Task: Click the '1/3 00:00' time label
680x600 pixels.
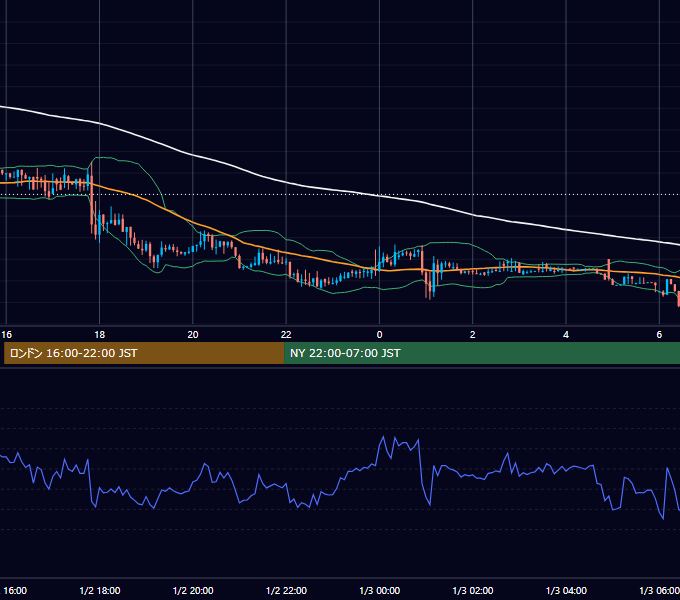Action: (x=379, y=590)
